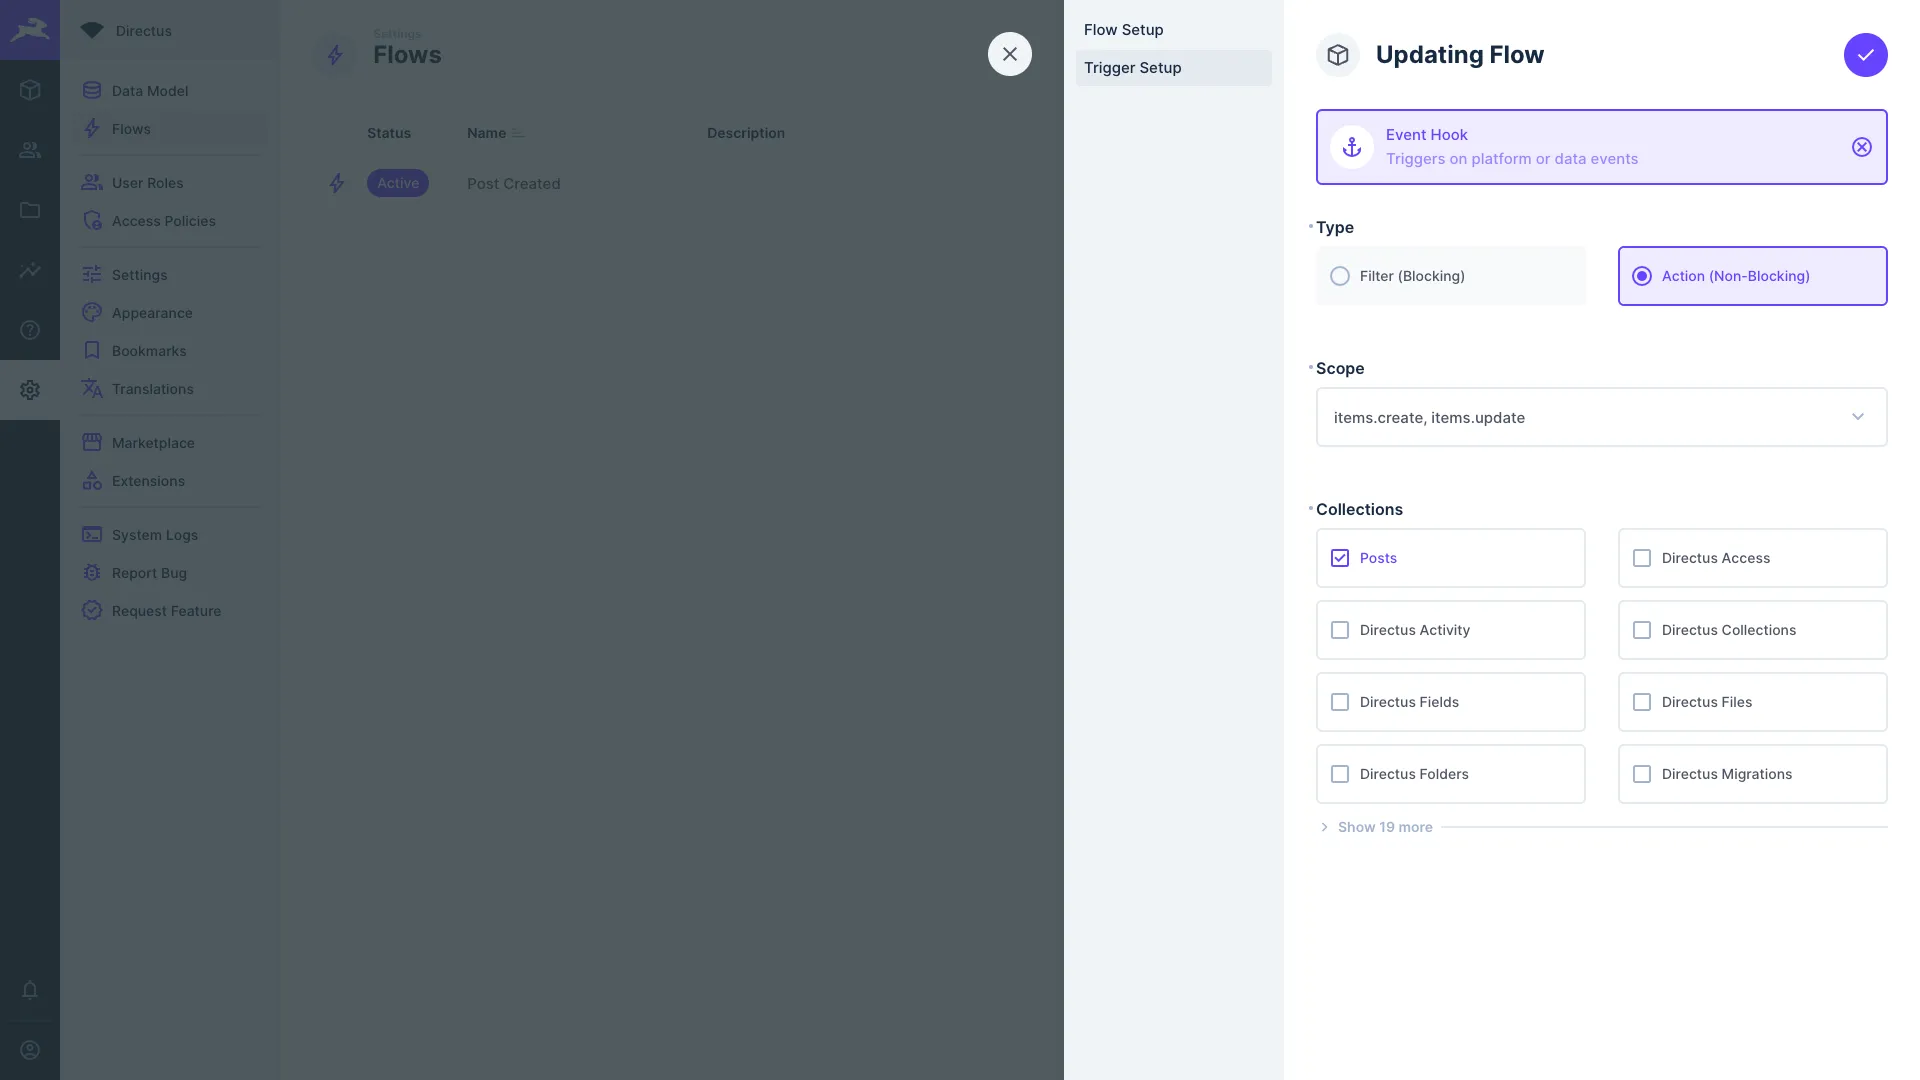
Task: Open the User Directory people icon
Action: 30,150
